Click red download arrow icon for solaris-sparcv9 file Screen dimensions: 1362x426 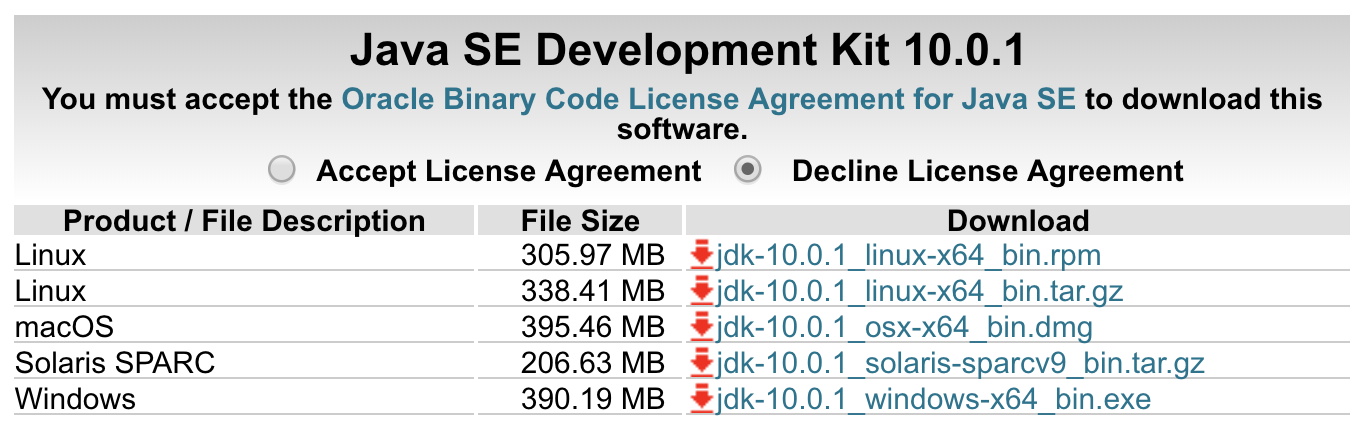(x=702, y=364)
